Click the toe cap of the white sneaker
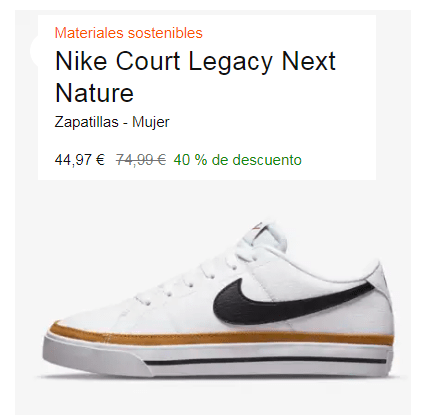437x415 pixels. click(x=83, y=317)
